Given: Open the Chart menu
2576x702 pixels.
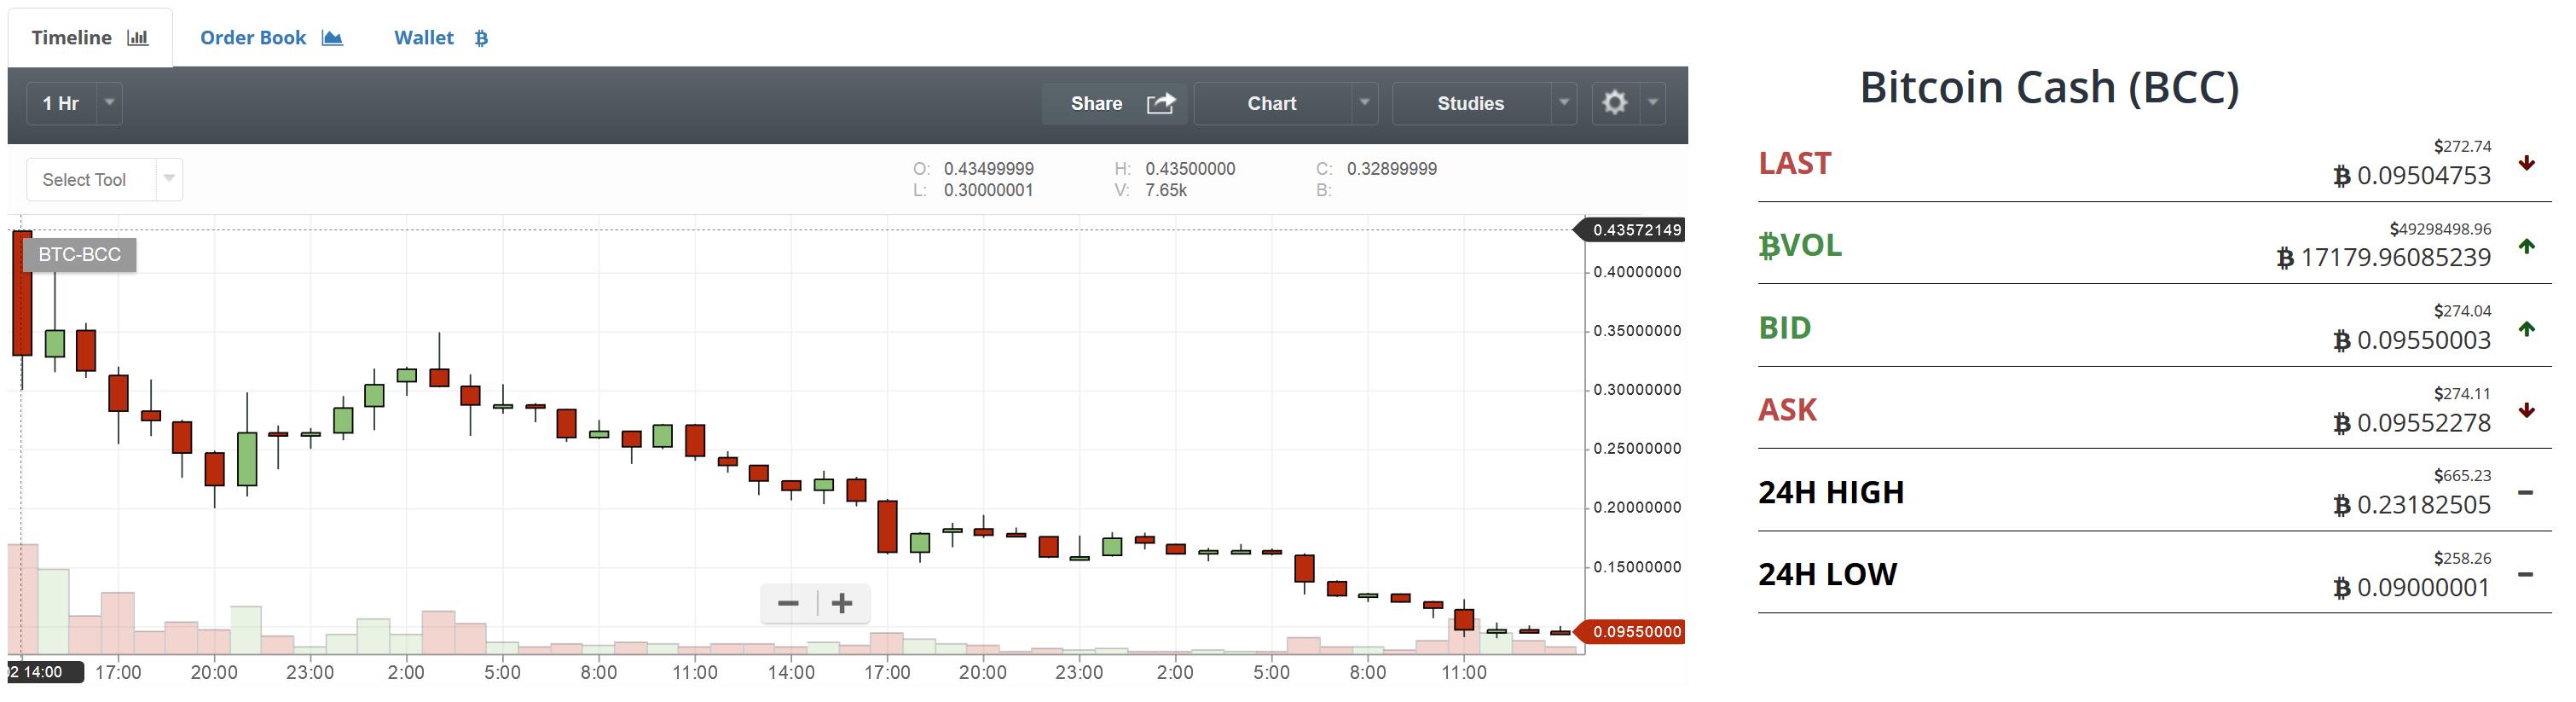Looking at the screenshot, I should click(1272, 103).
